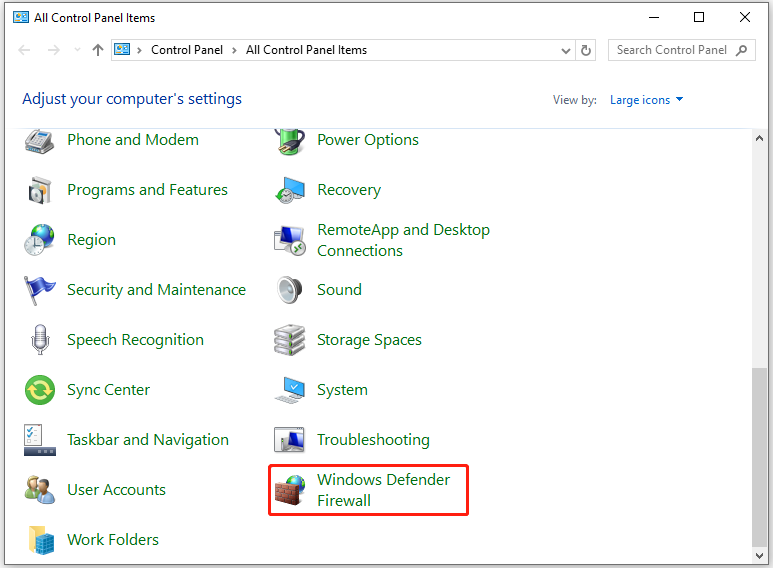Open the Security and Maintenance flag icon

coord(39,290)
